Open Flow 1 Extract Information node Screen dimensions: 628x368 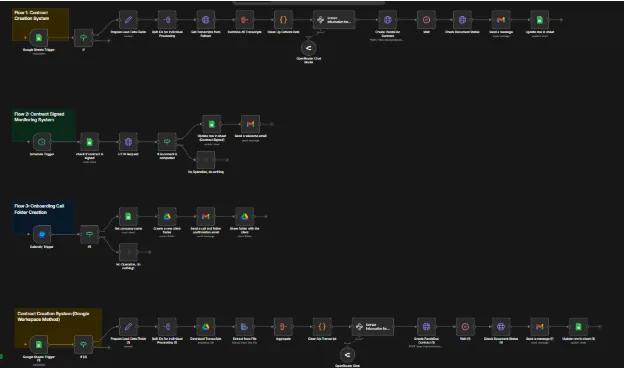[x=334, y=20]
